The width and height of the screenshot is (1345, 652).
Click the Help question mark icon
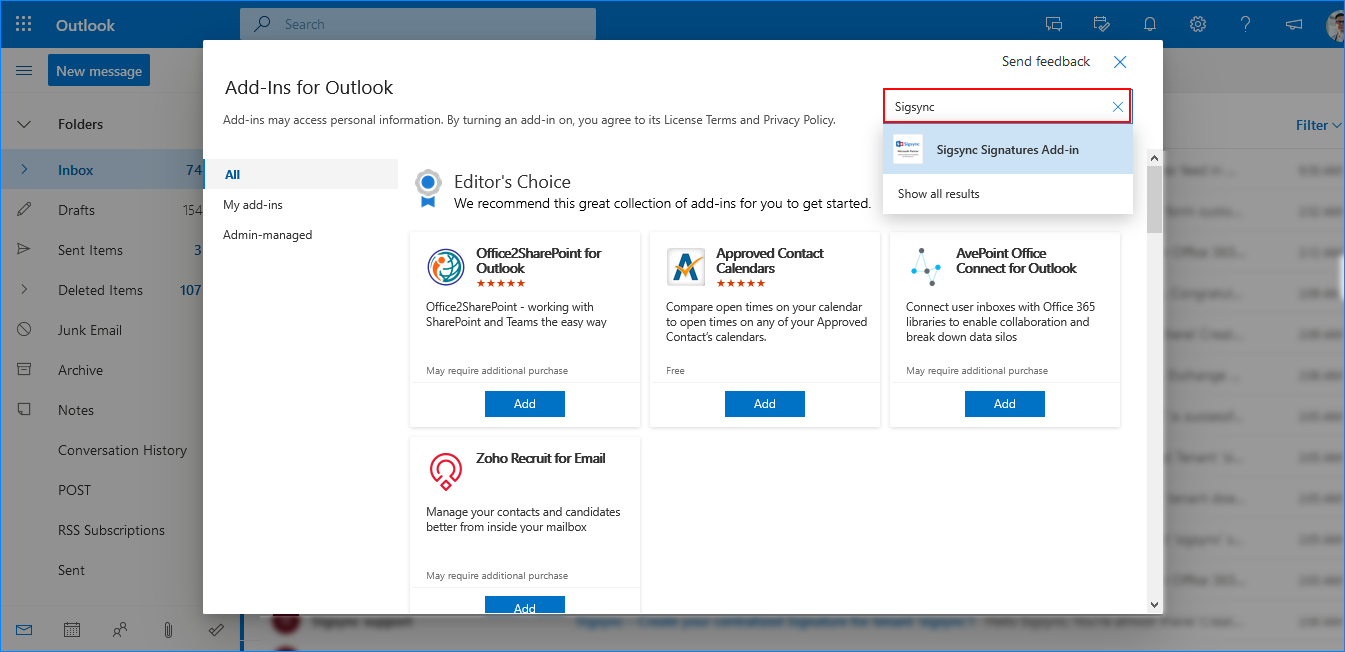(1245, 25)
